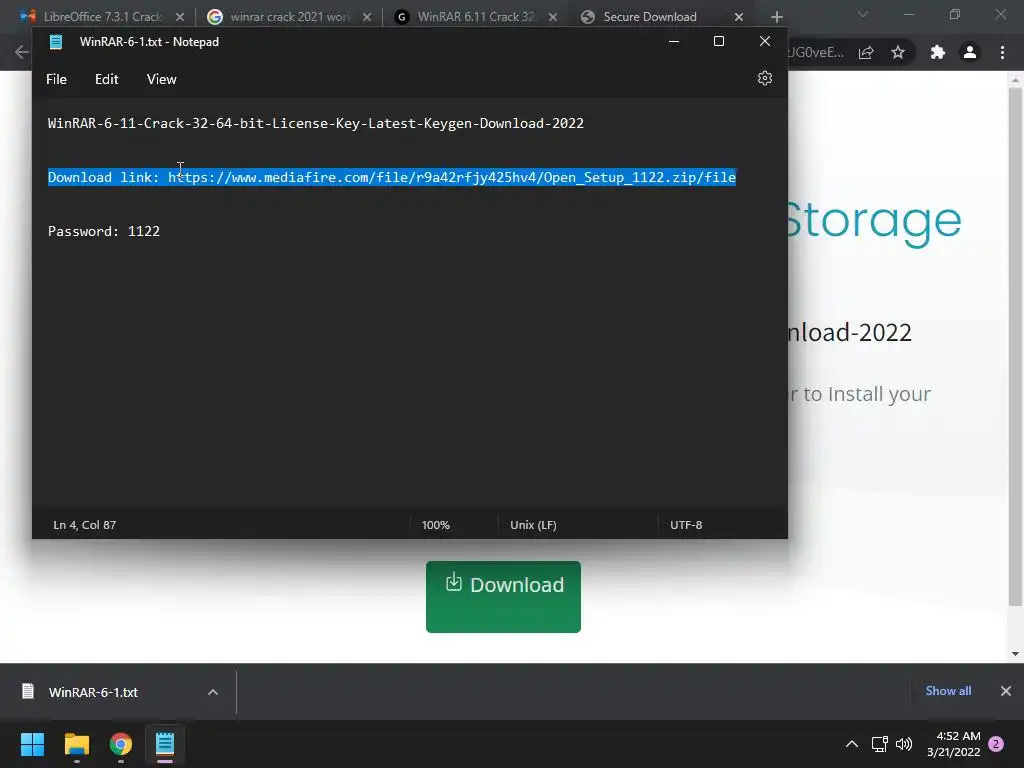Click zoom level 100% in status bar

click(436, 525)
